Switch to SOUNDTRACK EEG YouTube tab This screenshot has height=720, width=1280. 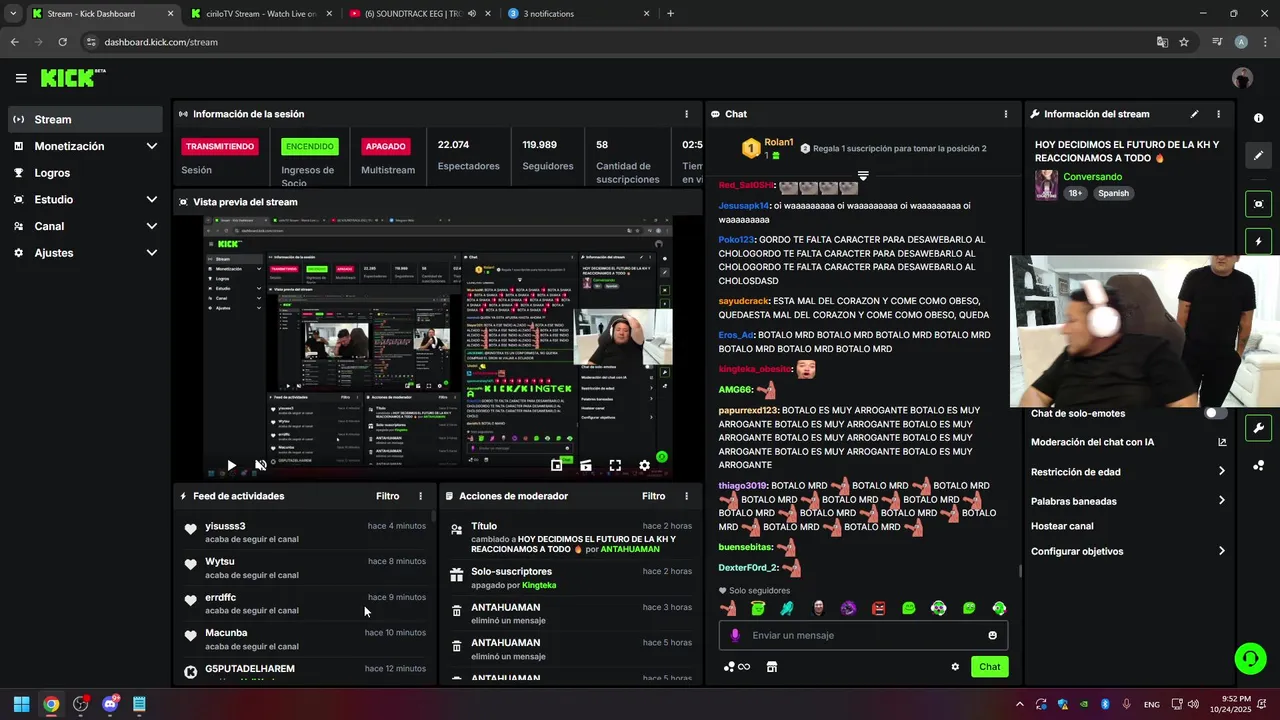pos(419,14)
